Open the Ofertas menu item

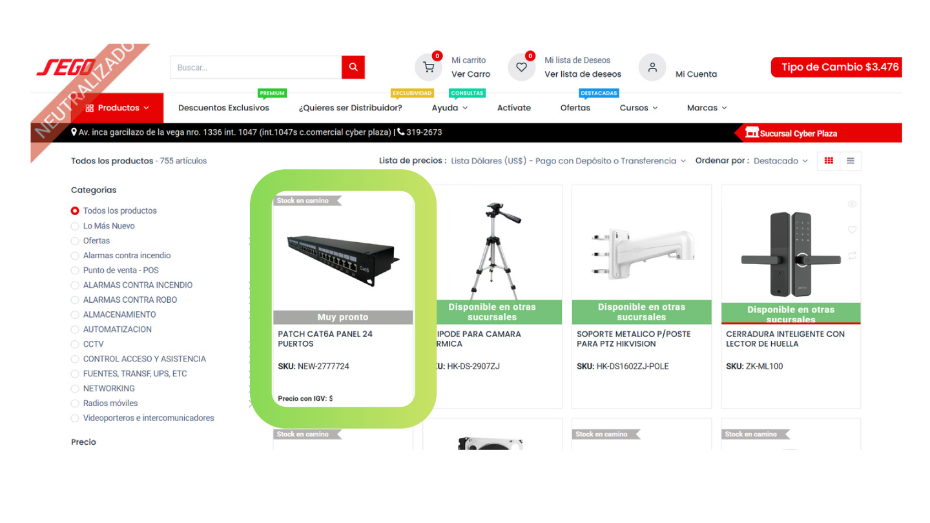pos(575,108)
